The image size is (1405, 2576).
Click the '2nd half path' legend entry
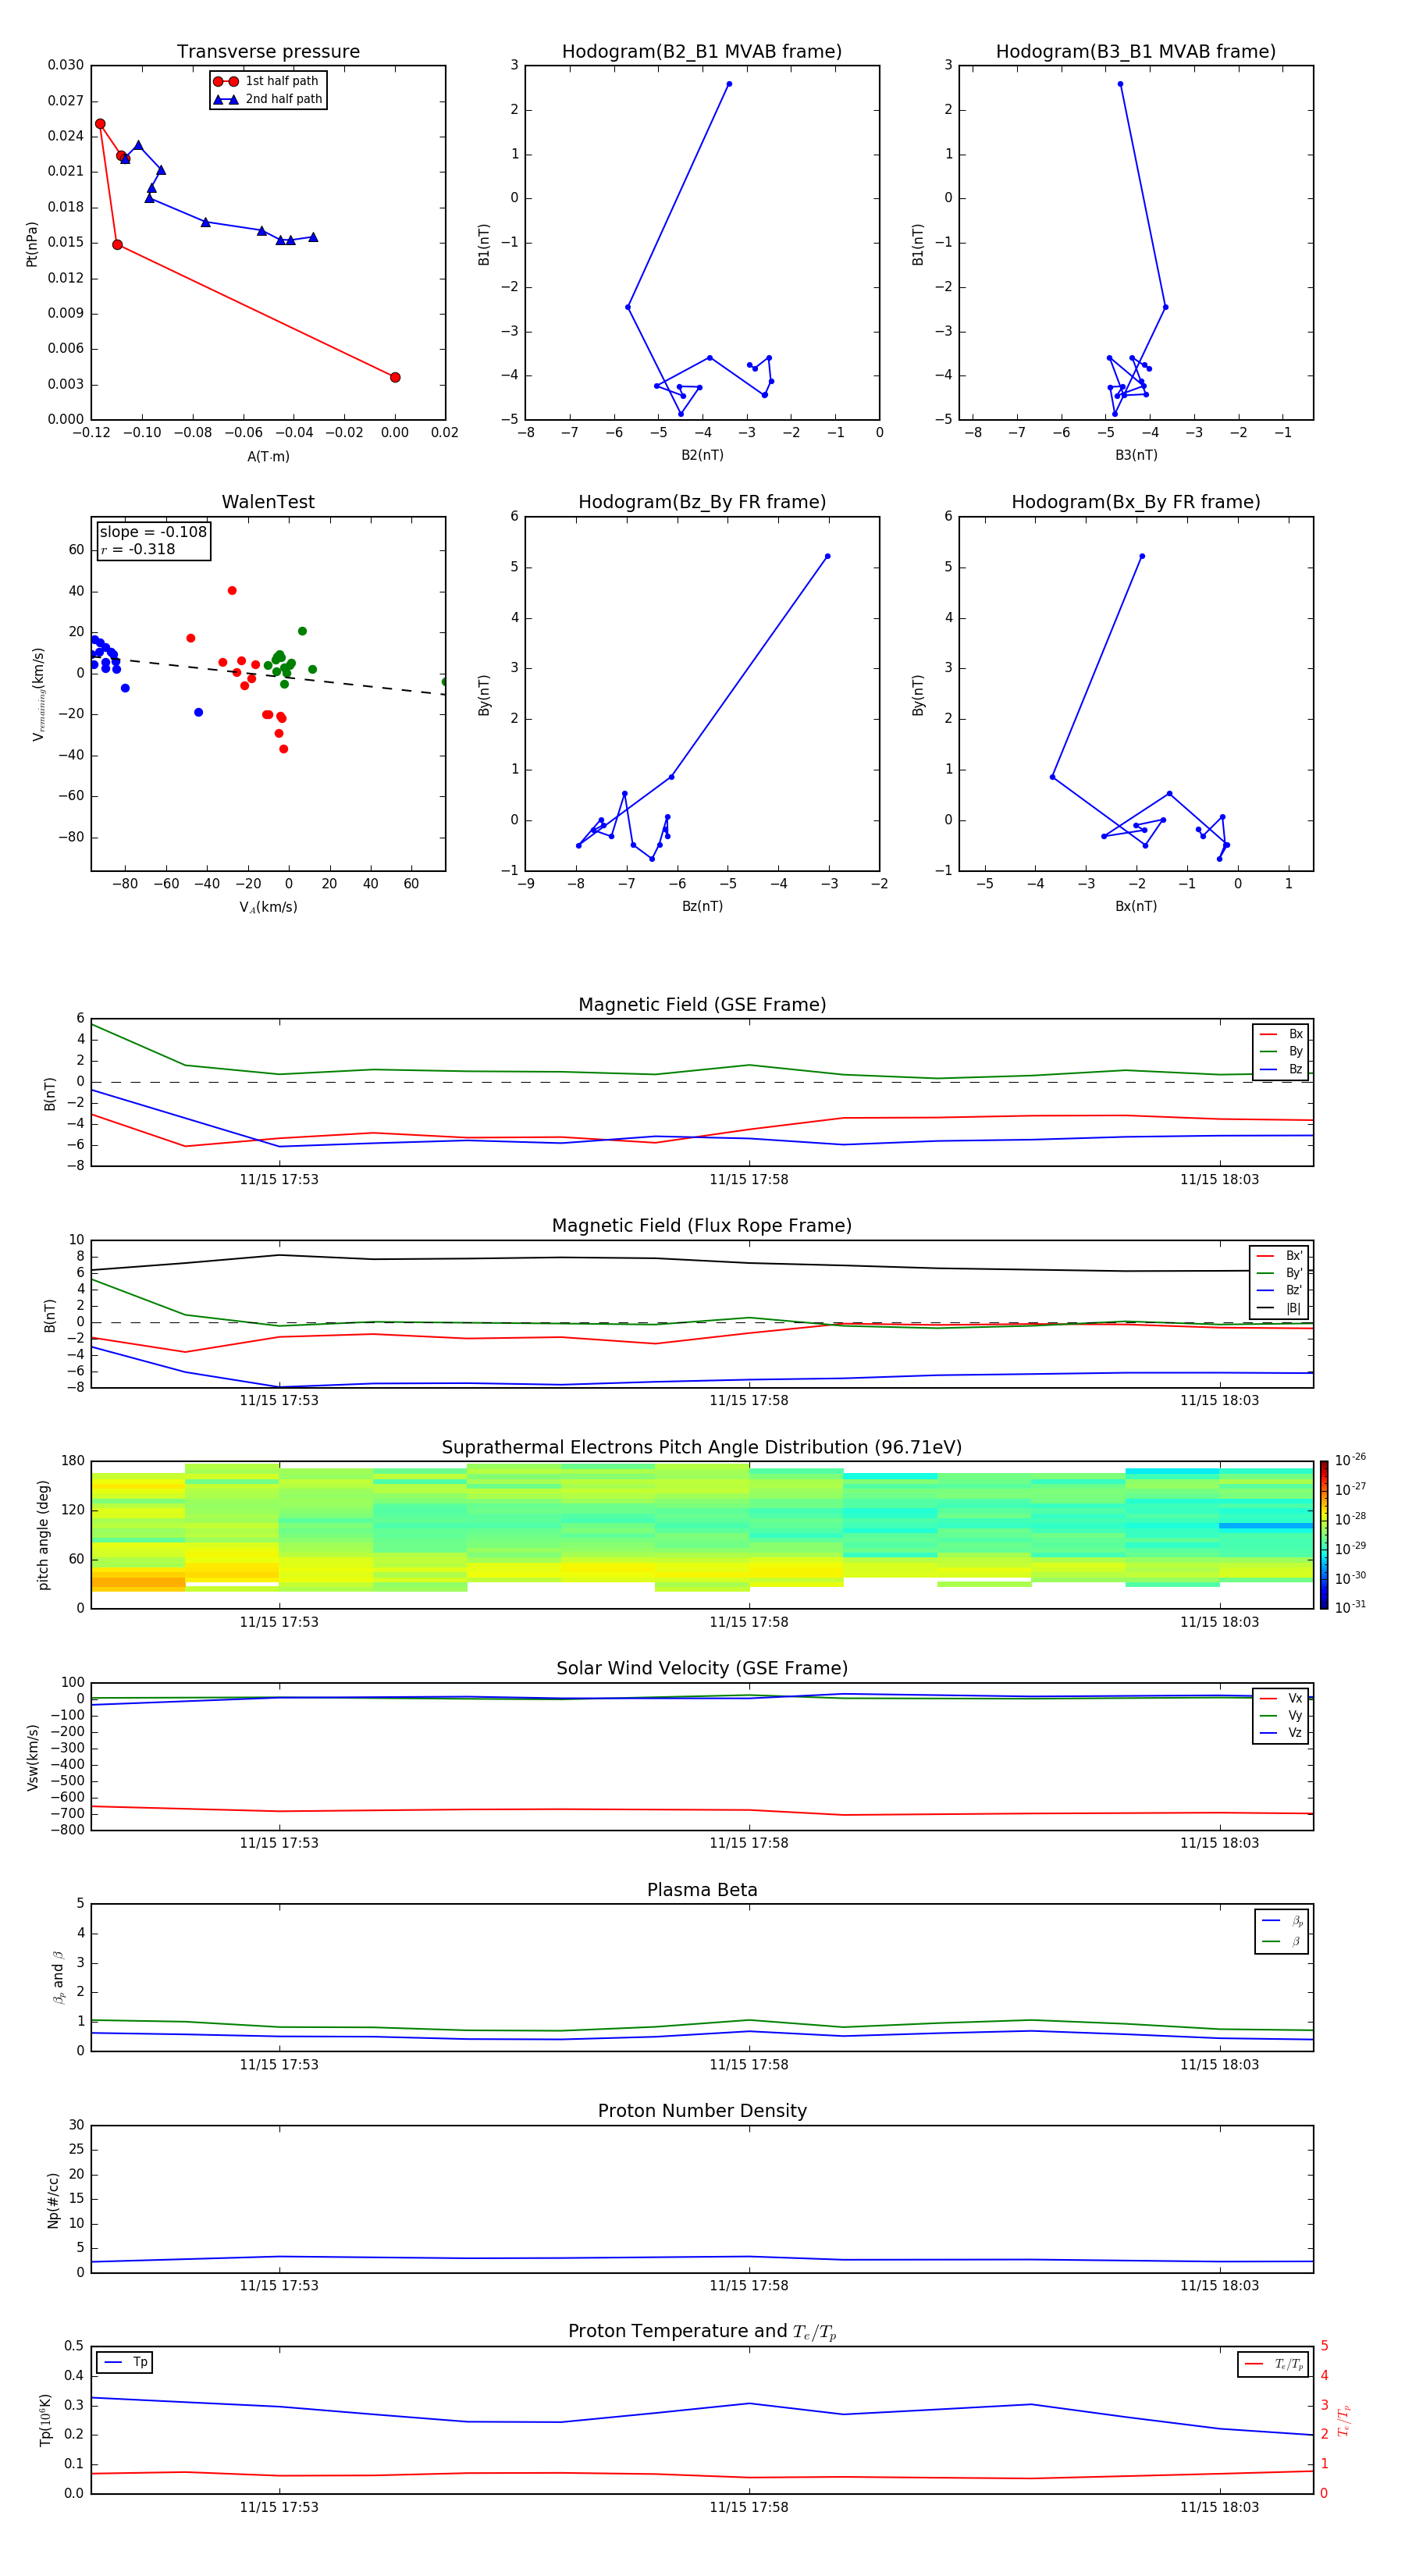(x=268, y=99)
